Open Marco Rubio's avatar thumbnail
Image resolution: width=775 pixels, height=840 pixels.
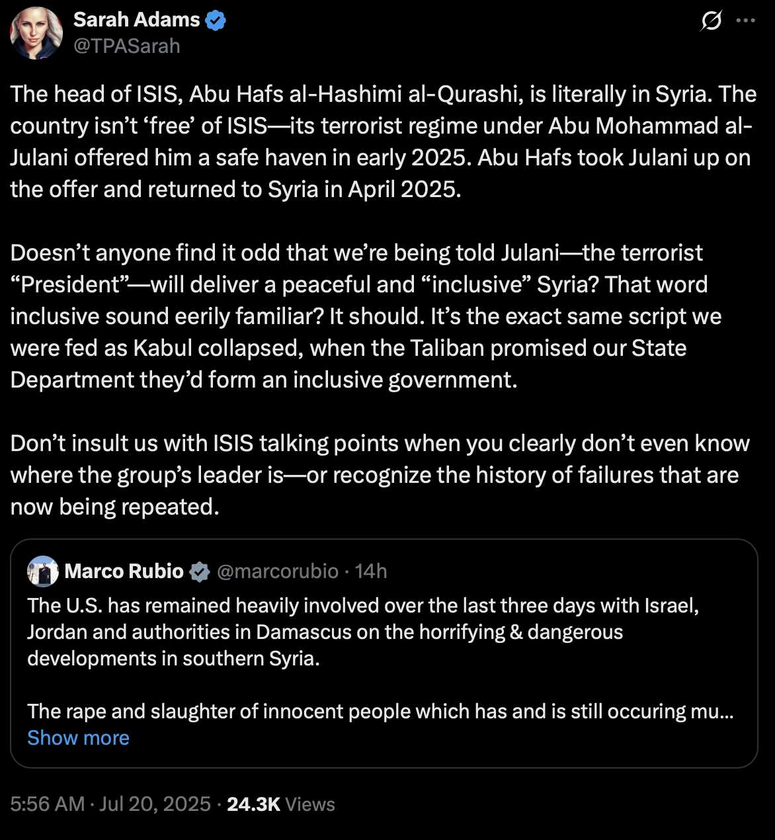pos(43,571)
